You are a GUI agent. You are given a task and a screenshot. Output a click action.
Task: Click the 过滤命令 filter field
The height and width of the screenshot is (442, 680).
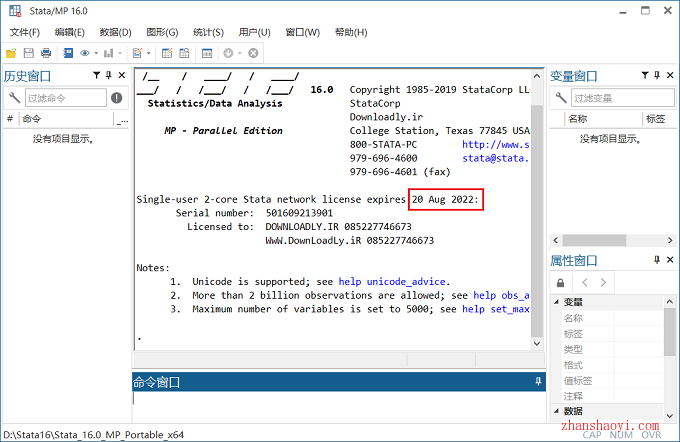pyautogui.click(x=65, y=98)
